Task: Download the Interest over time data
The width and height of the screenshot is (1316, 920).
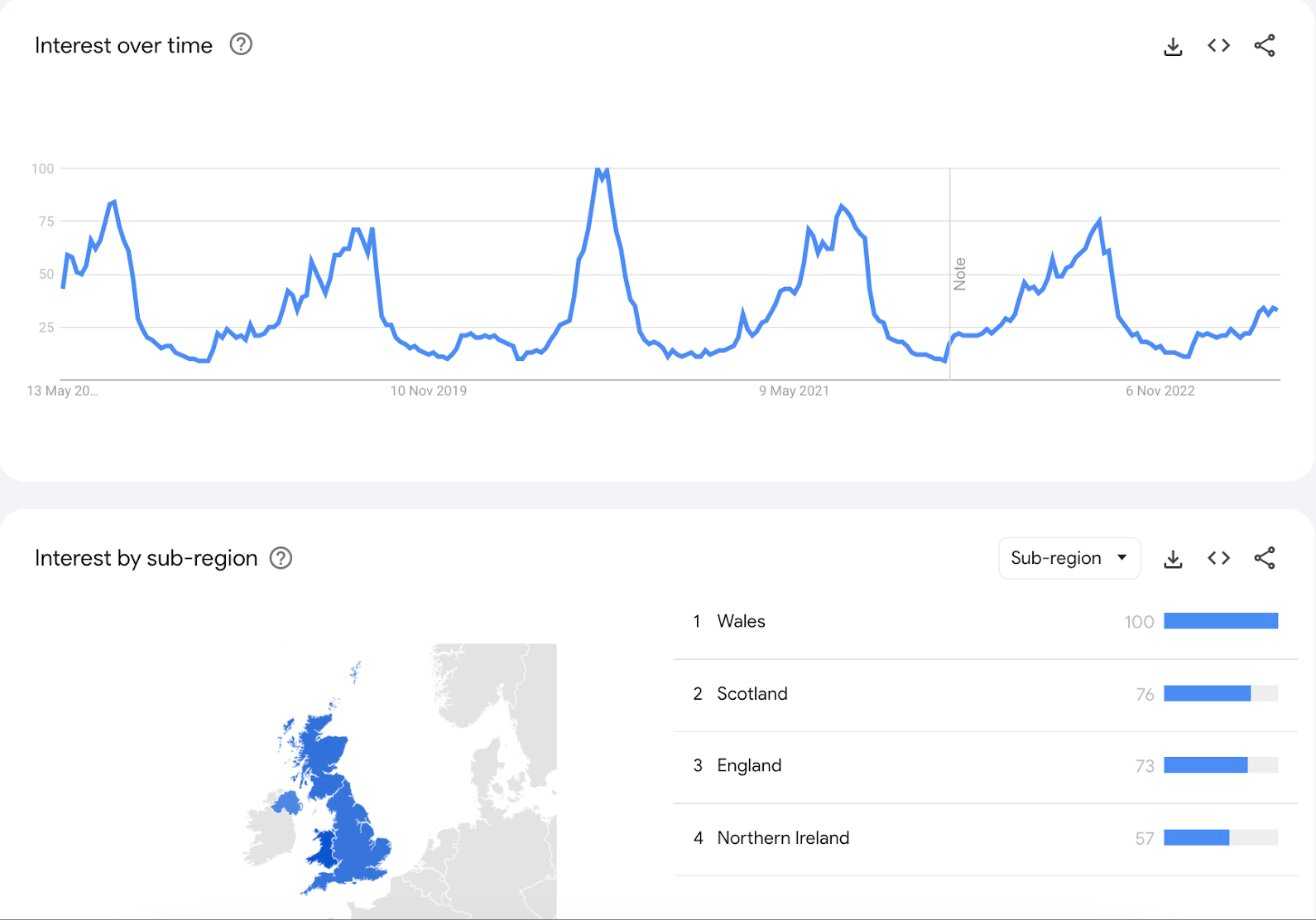Action: (1173, 46)
